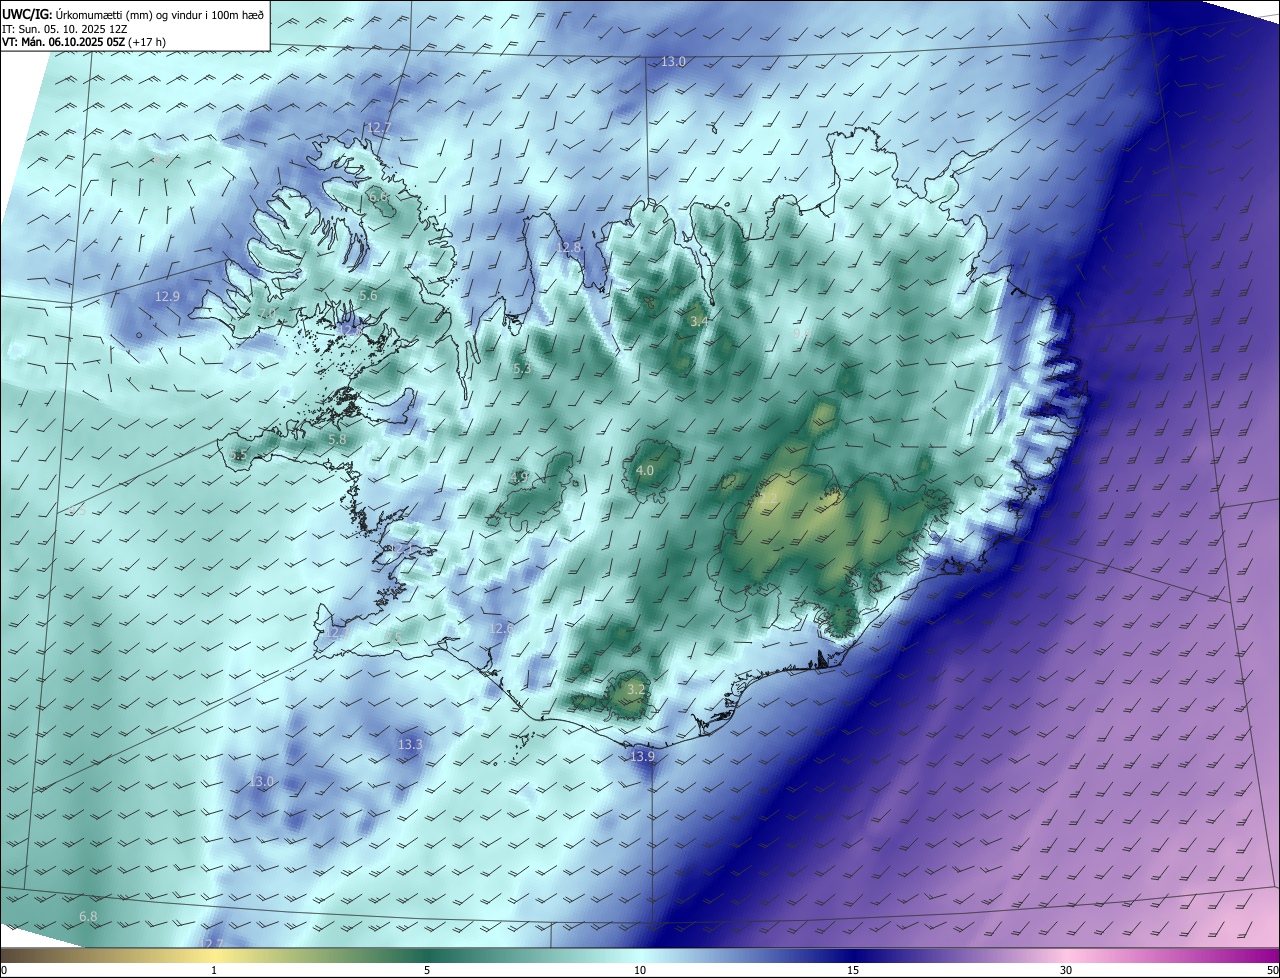Click the colour scale tick label 0
The image size is (1280, 978).
(x=3, y=970)
